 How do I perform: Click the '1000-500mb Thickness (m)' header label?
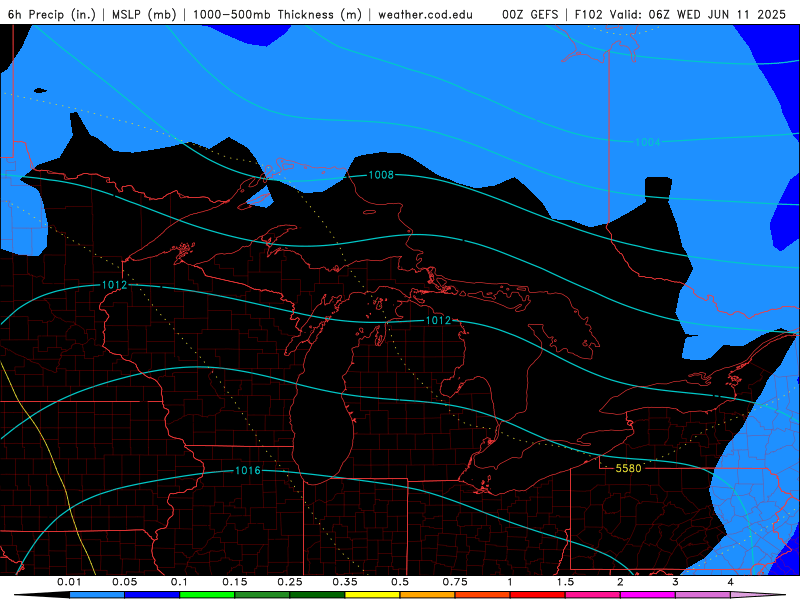277,14
